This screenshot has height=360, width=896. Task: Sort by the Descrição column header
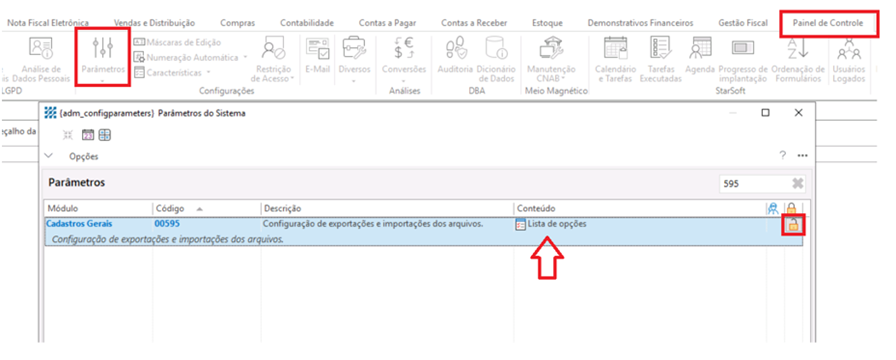(387, 209)
